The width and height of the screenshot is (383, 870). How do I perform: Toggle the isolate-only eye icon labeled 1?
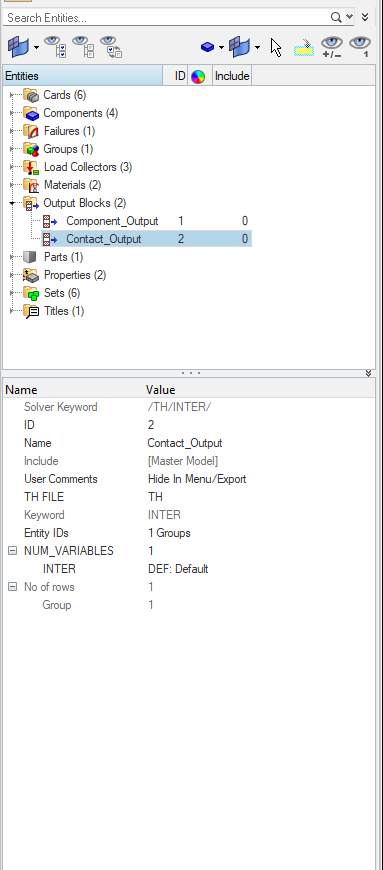pos(360,48)
